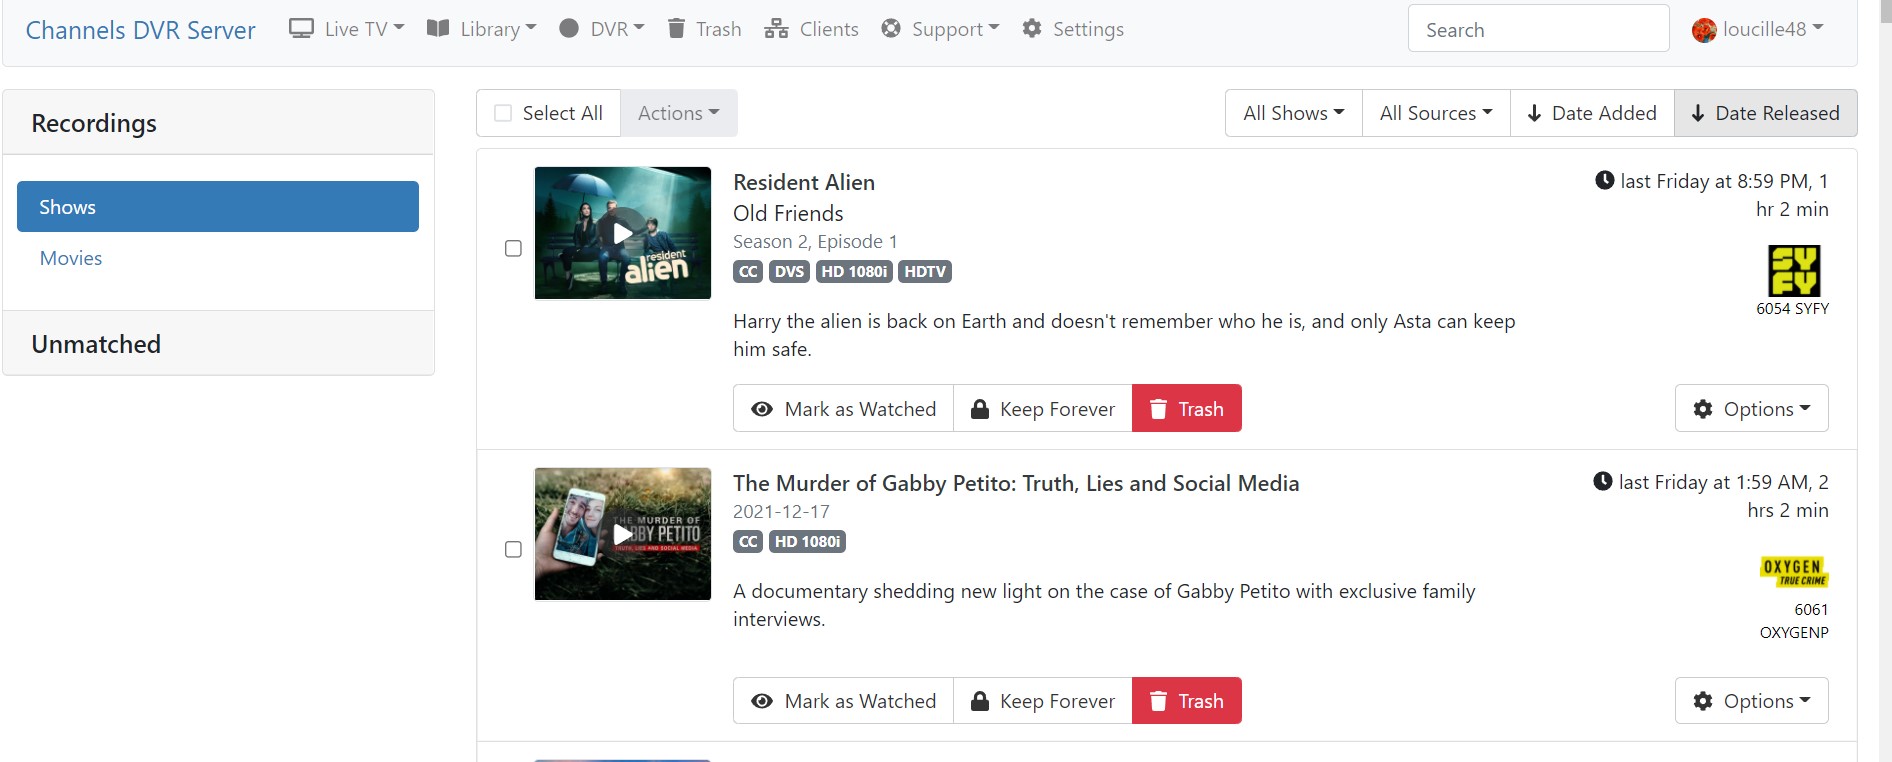
Task: Click the Oxygen True Crime channel logo
Action: click(x=1793, y=571)
